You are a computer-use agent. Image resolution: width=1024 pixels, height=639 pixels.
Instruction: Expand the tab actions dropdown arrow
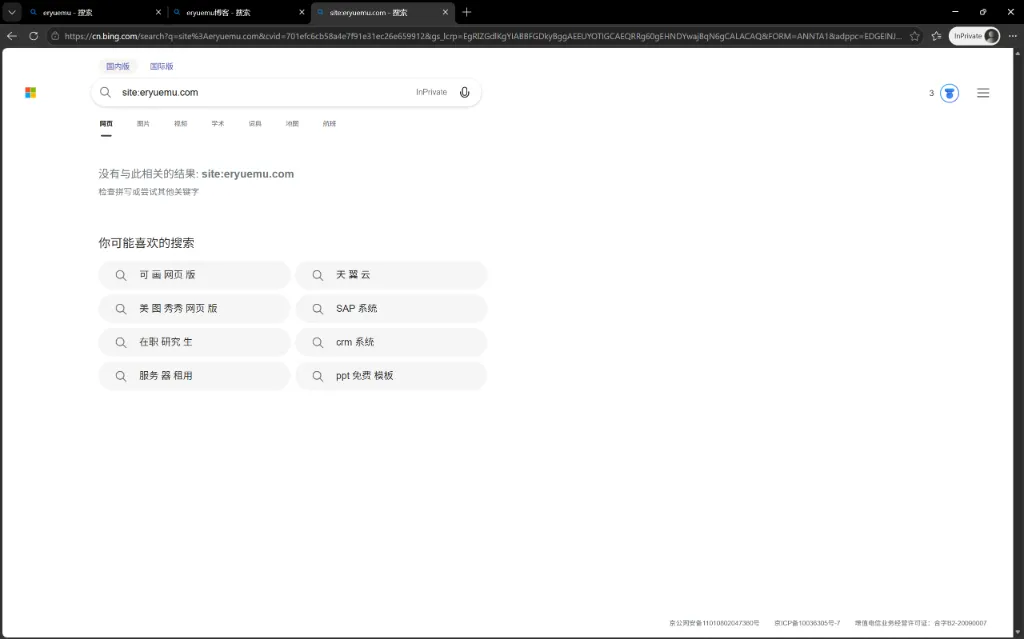click(12, 12)
